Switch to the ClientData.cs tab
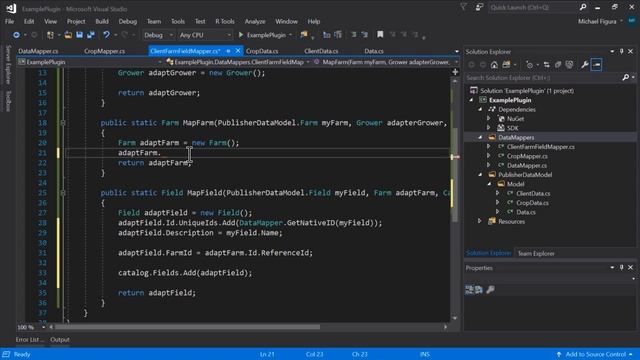 click(321, 51)
